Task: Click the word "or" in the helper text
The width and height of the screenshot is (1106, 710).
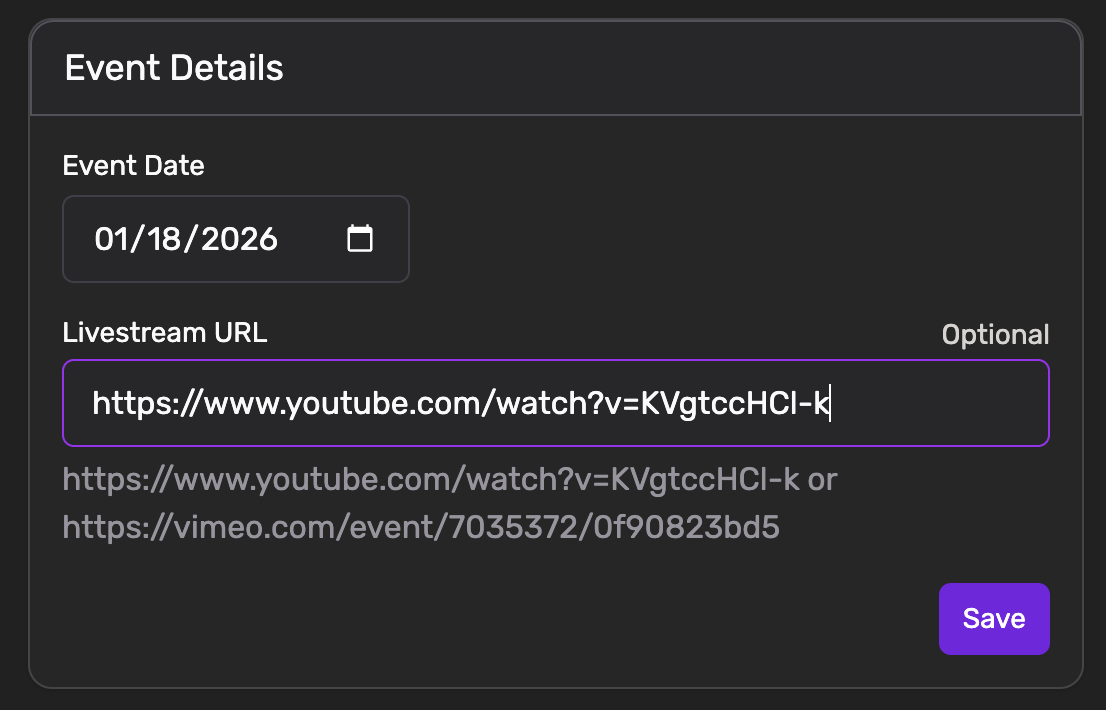Action: tap(822, 480)
